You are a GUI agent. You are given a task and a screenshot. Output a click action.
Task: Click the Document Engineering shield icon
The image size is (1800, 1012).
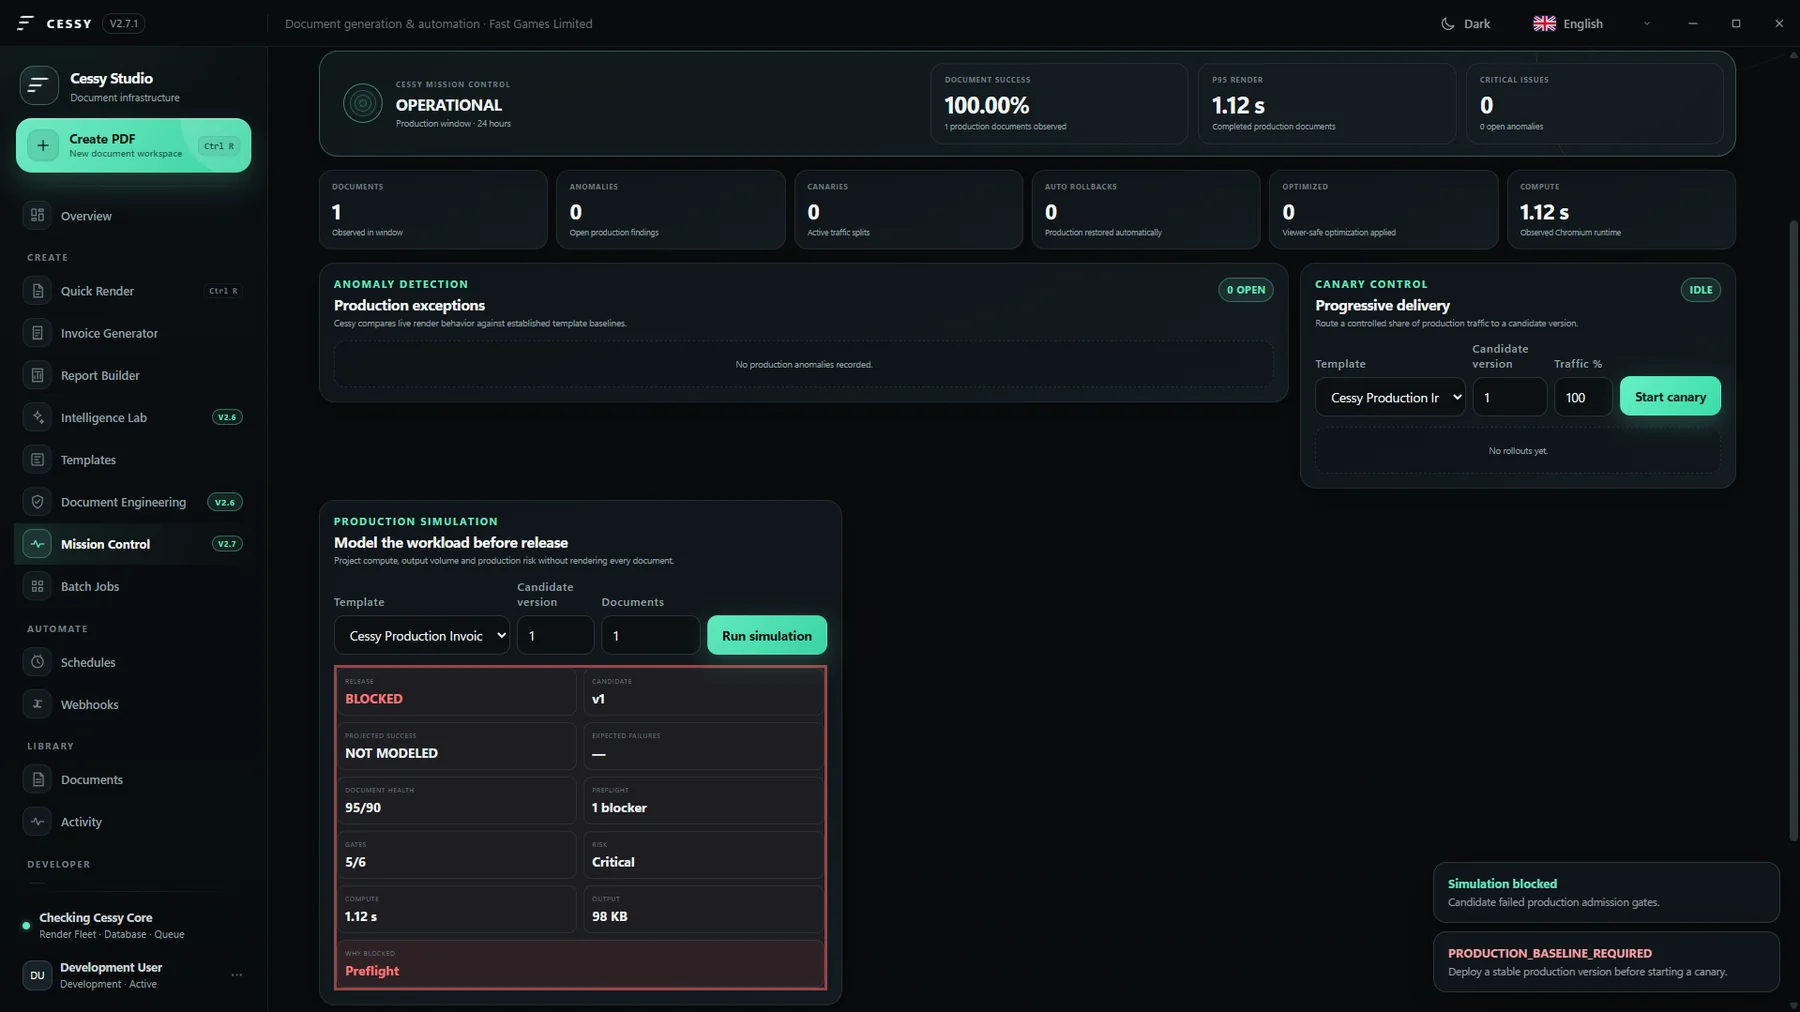(37, 502)
